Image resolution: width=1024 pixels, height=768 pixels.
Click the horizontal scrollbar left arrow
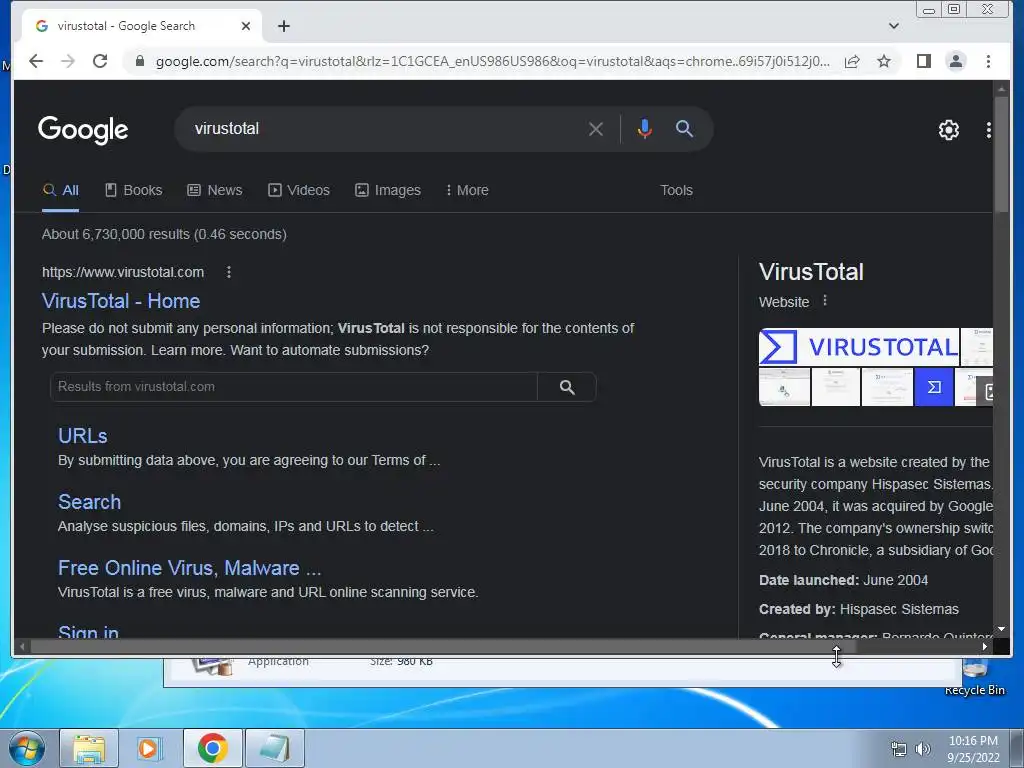[x=22, y=647]
